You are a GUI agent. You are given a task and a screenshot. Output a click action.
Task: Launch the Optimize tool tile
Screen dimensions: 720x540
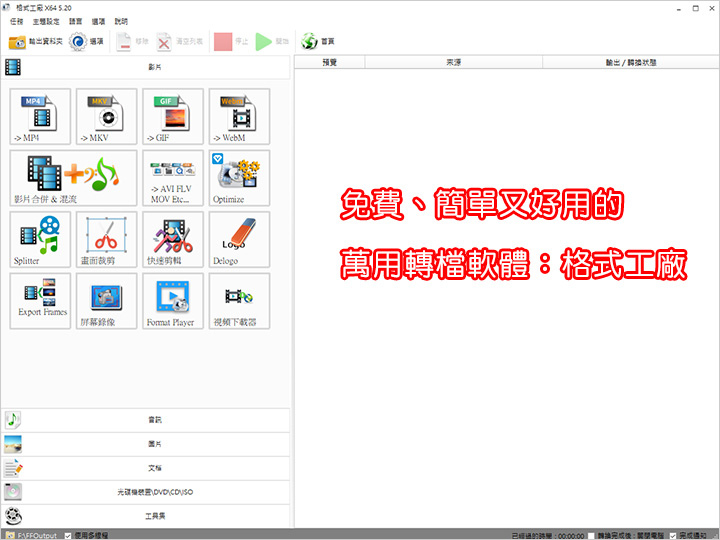[x=239, y=178]
